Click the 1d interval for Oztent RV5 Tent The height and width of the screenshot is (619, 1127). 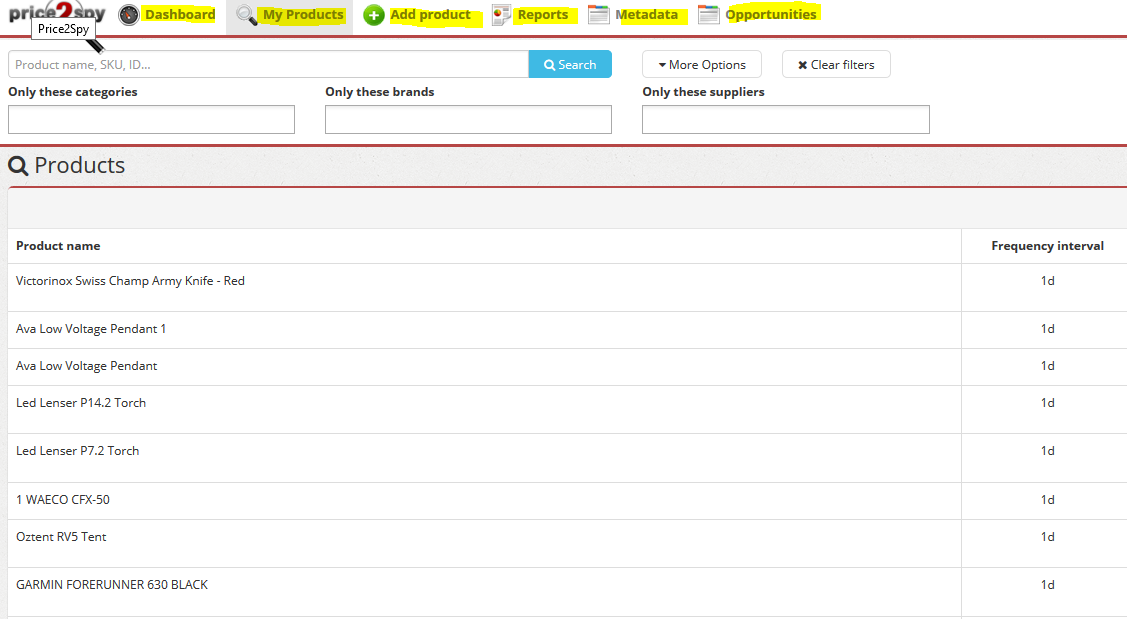click(1047, 537)
